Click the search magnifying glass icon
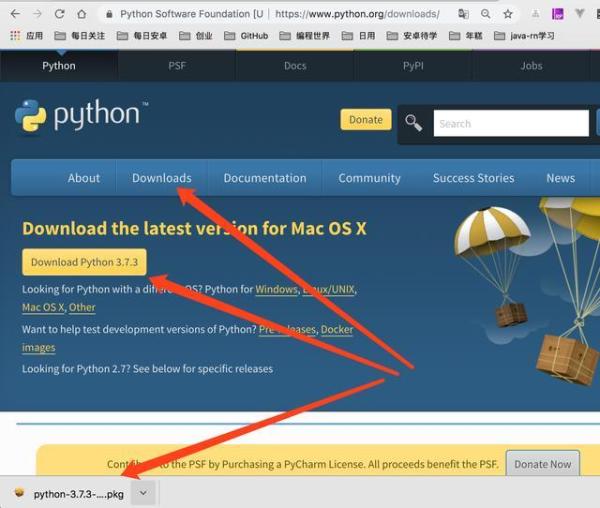This screenshot has width=600, height=508. pyautogui.click(x=414, y=123)
